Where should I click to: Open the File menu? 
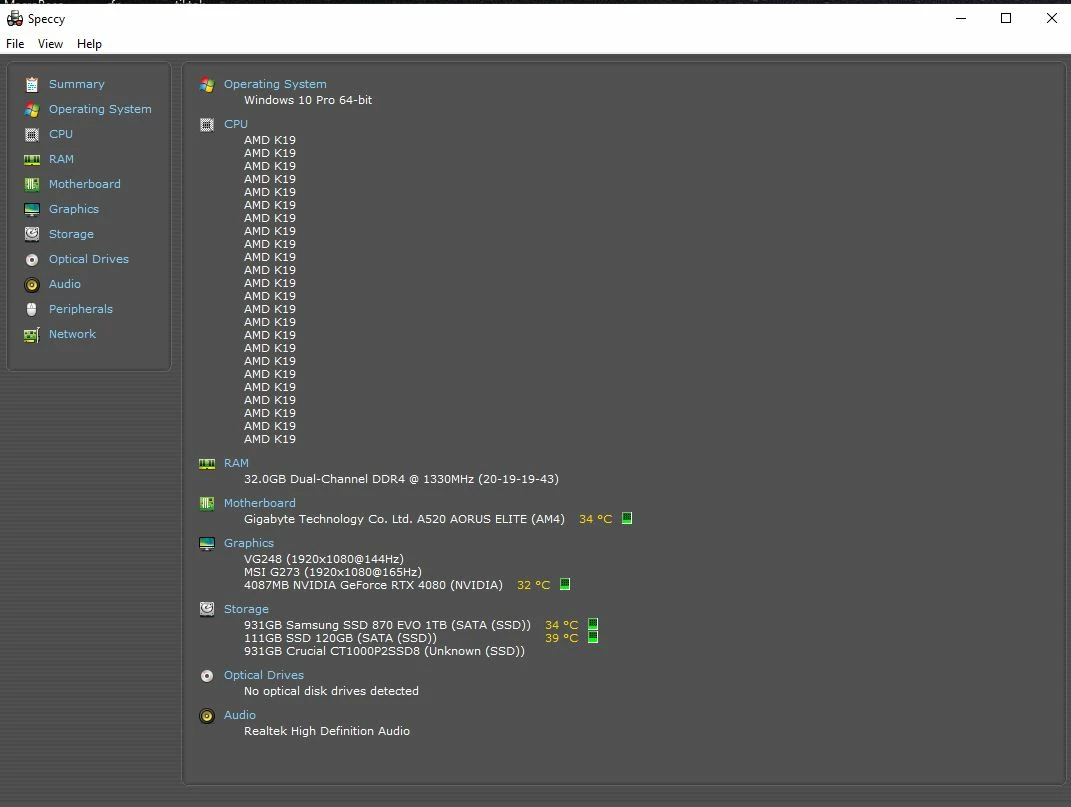[x=15, y=44]
